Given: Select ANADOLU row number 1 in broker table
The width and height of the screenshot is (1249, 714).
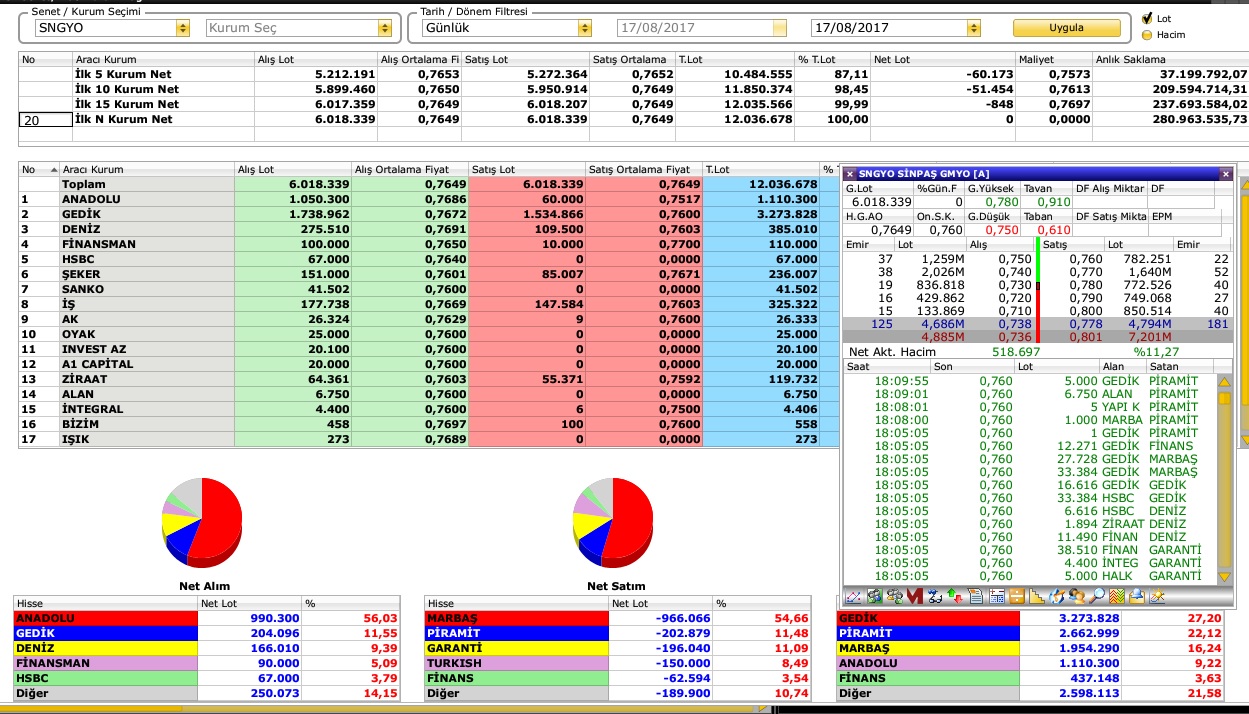Looking at the screenshot, I should 429,199.
